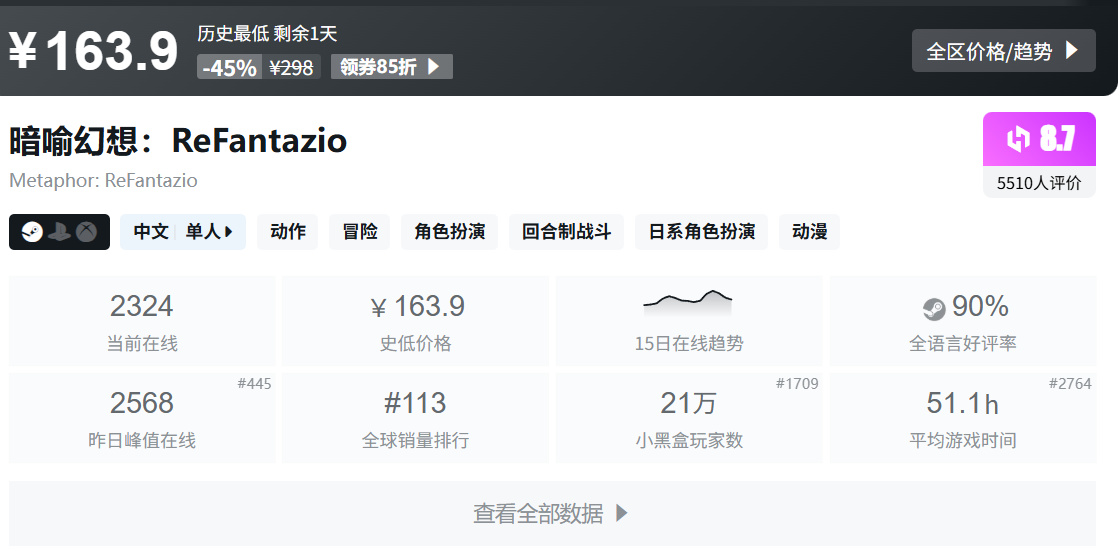This screenshot has width=1120, height=557.
Task: Click the #113 全球销量排行 stat card
Action: point(415,418)
